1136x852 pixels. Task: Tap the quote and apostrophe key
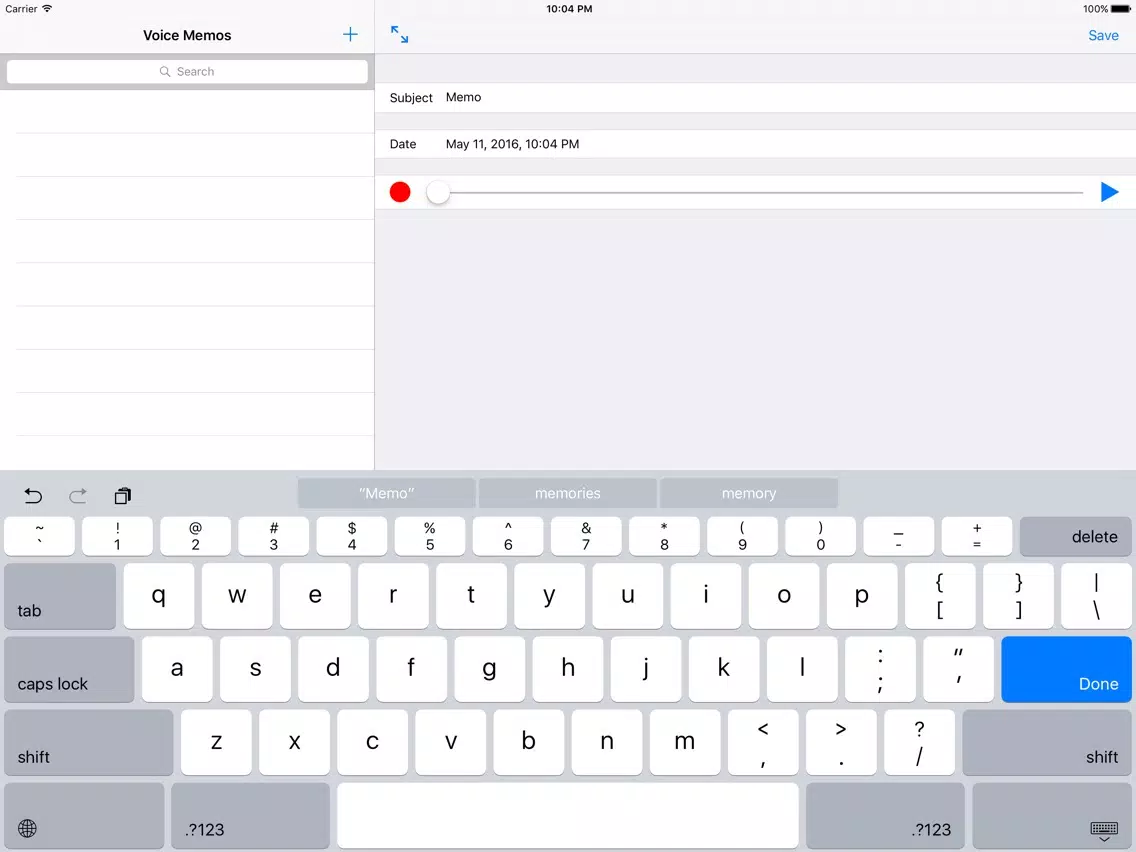point(958,669)
